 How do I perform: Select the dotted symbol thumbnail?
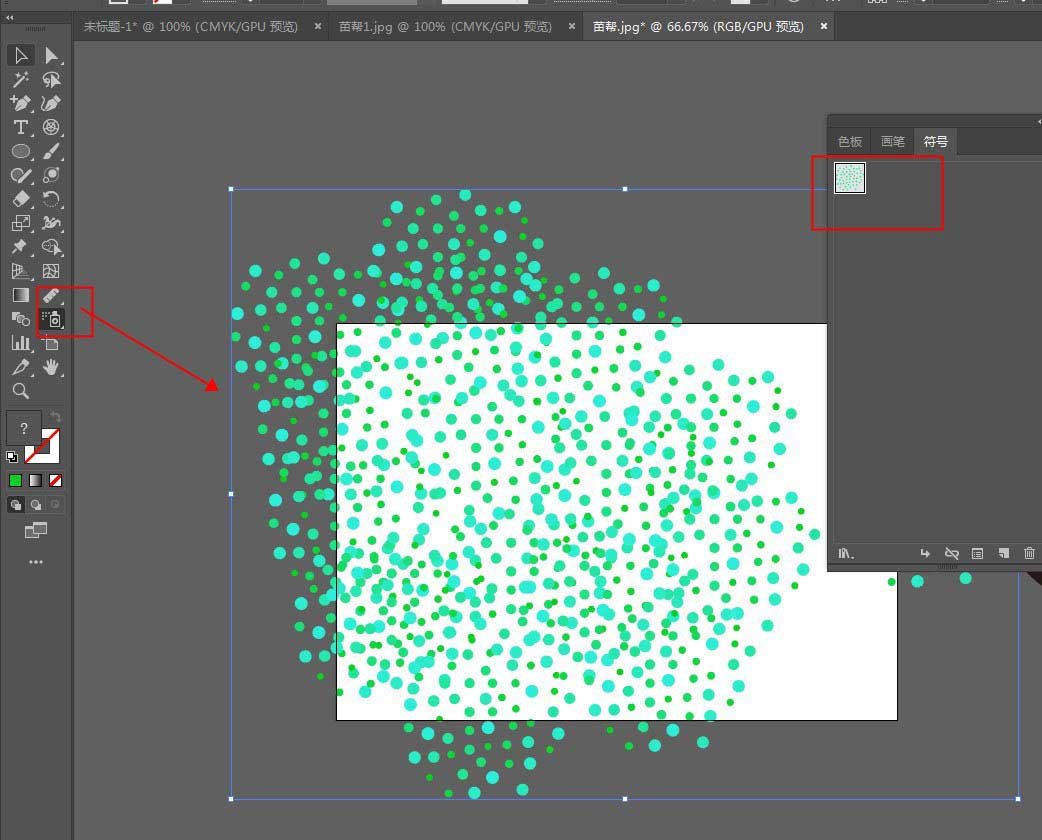point(850,178)
